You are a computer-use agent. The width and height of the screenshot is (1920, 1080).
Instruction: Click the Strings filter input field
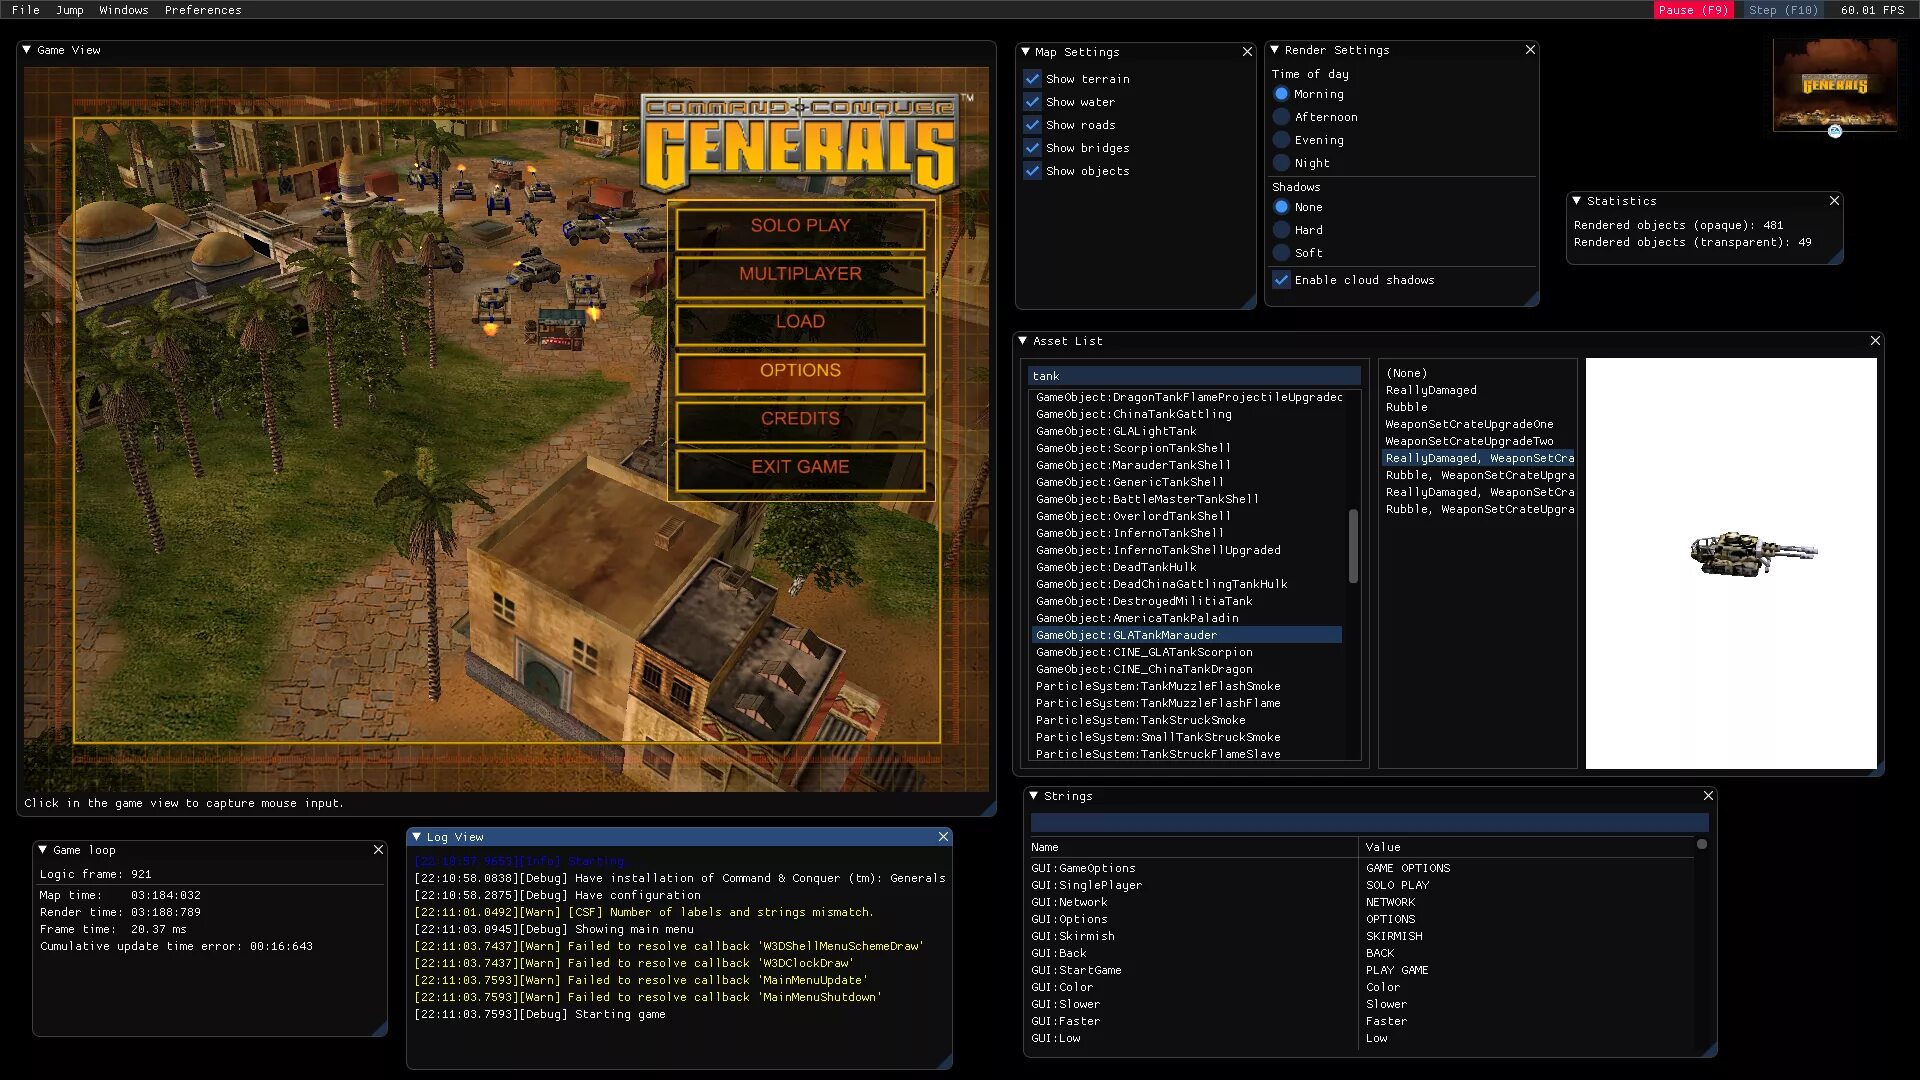point(1370,822)
